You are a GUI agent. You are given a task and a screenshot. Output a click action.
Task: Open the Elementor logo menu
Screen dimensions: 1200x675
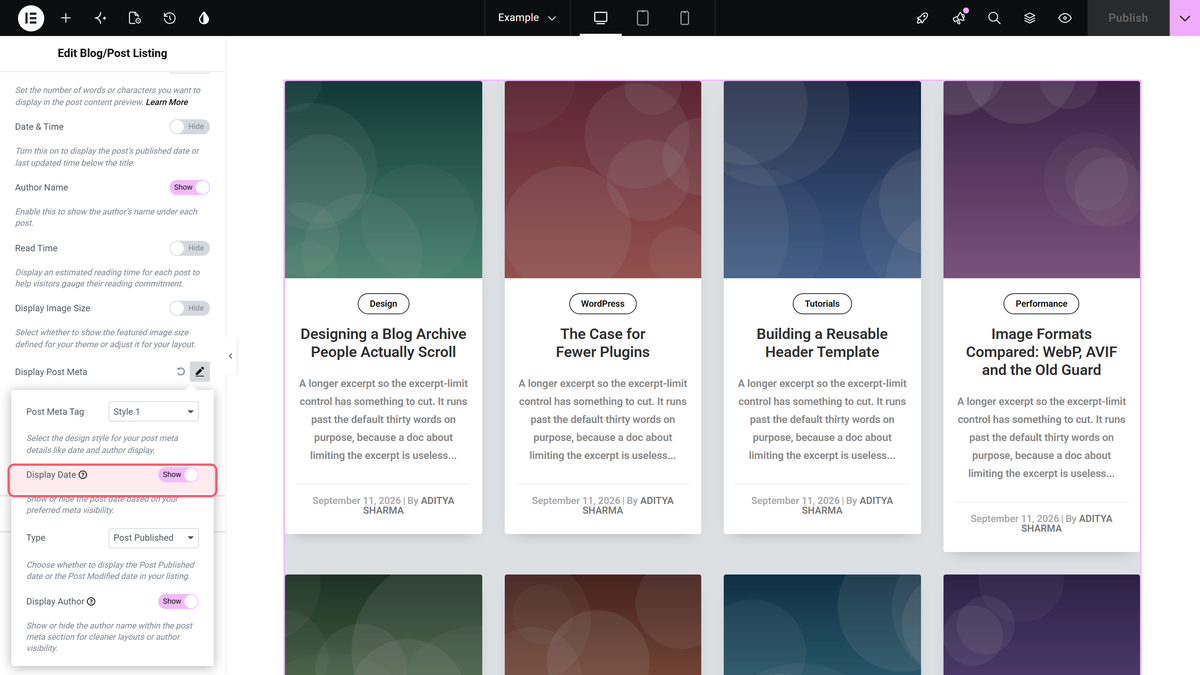point(30,18)
